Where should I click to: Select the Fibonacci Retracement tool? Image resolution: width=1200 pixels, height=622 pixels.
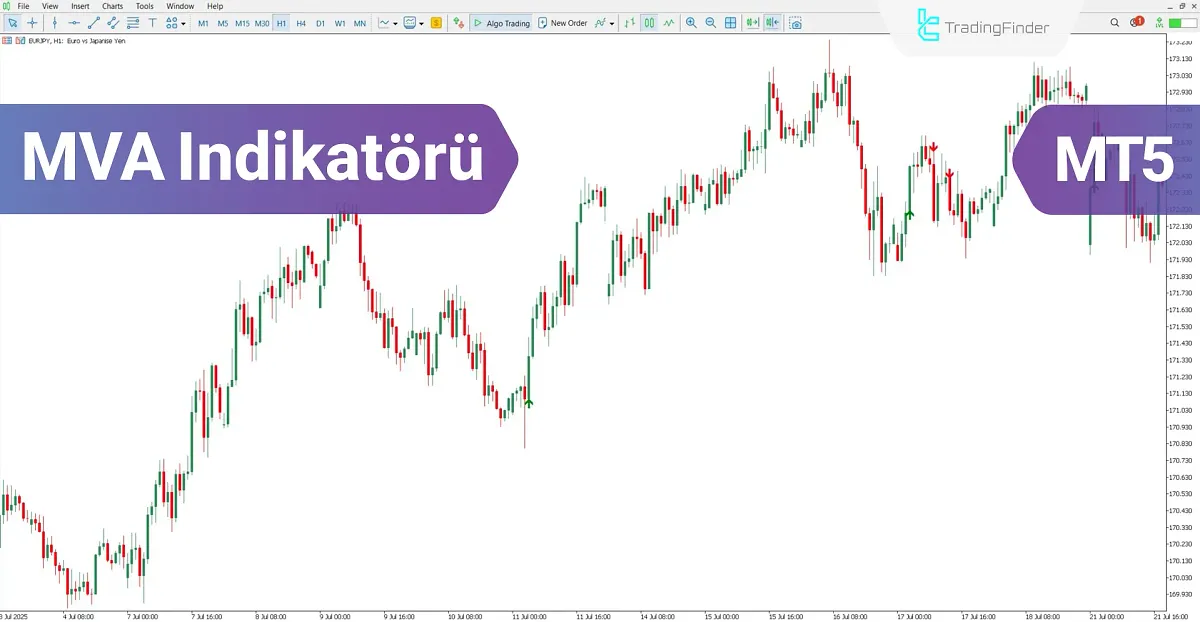click(132, 22)
